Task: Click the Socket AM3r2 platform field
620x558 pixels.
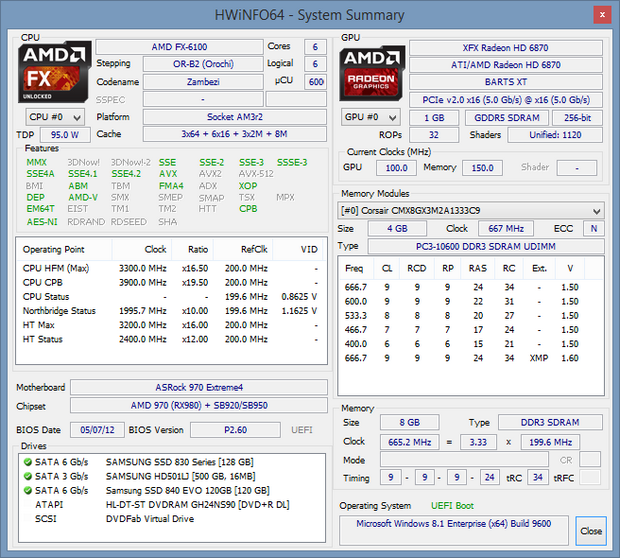Action: click(x=235, y=117)
